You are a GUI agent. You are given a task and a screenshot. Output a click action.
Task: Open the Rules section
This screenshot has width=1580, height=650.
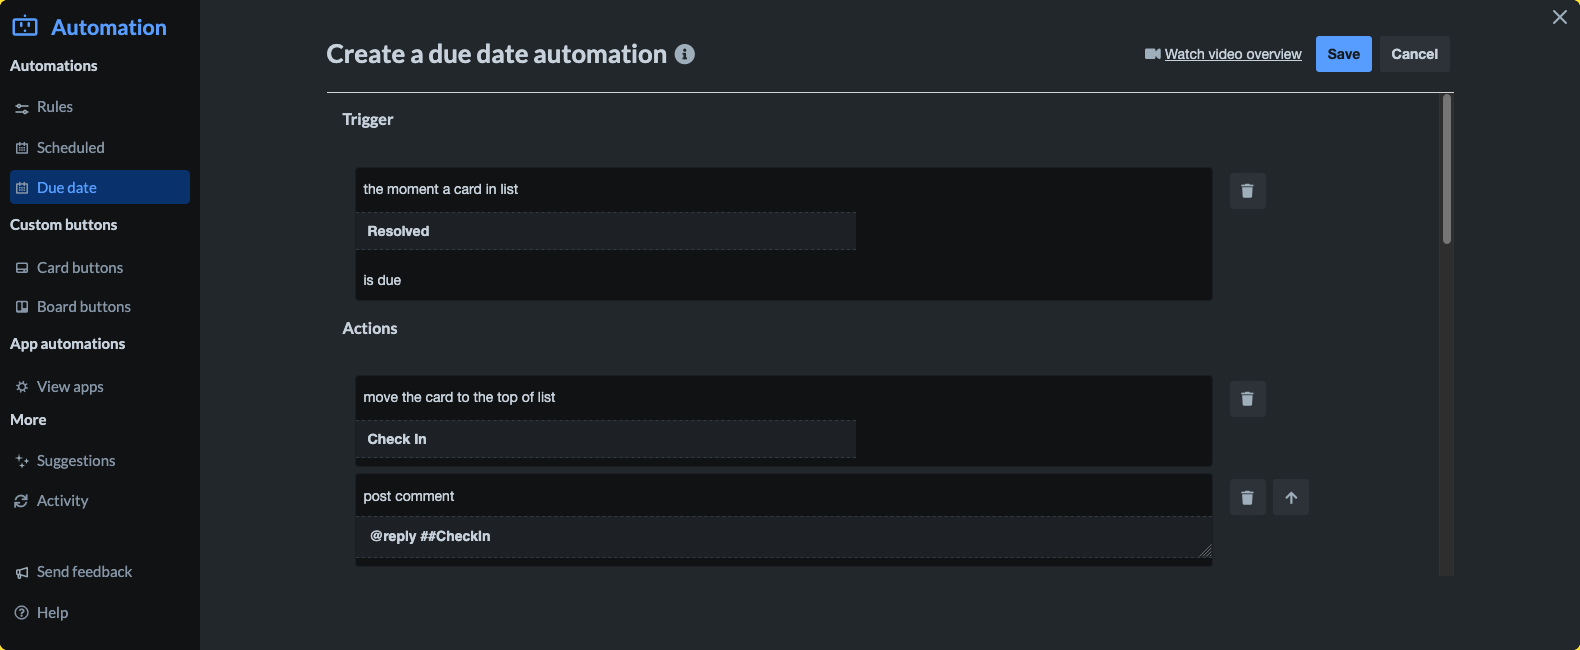click(55, 107)
